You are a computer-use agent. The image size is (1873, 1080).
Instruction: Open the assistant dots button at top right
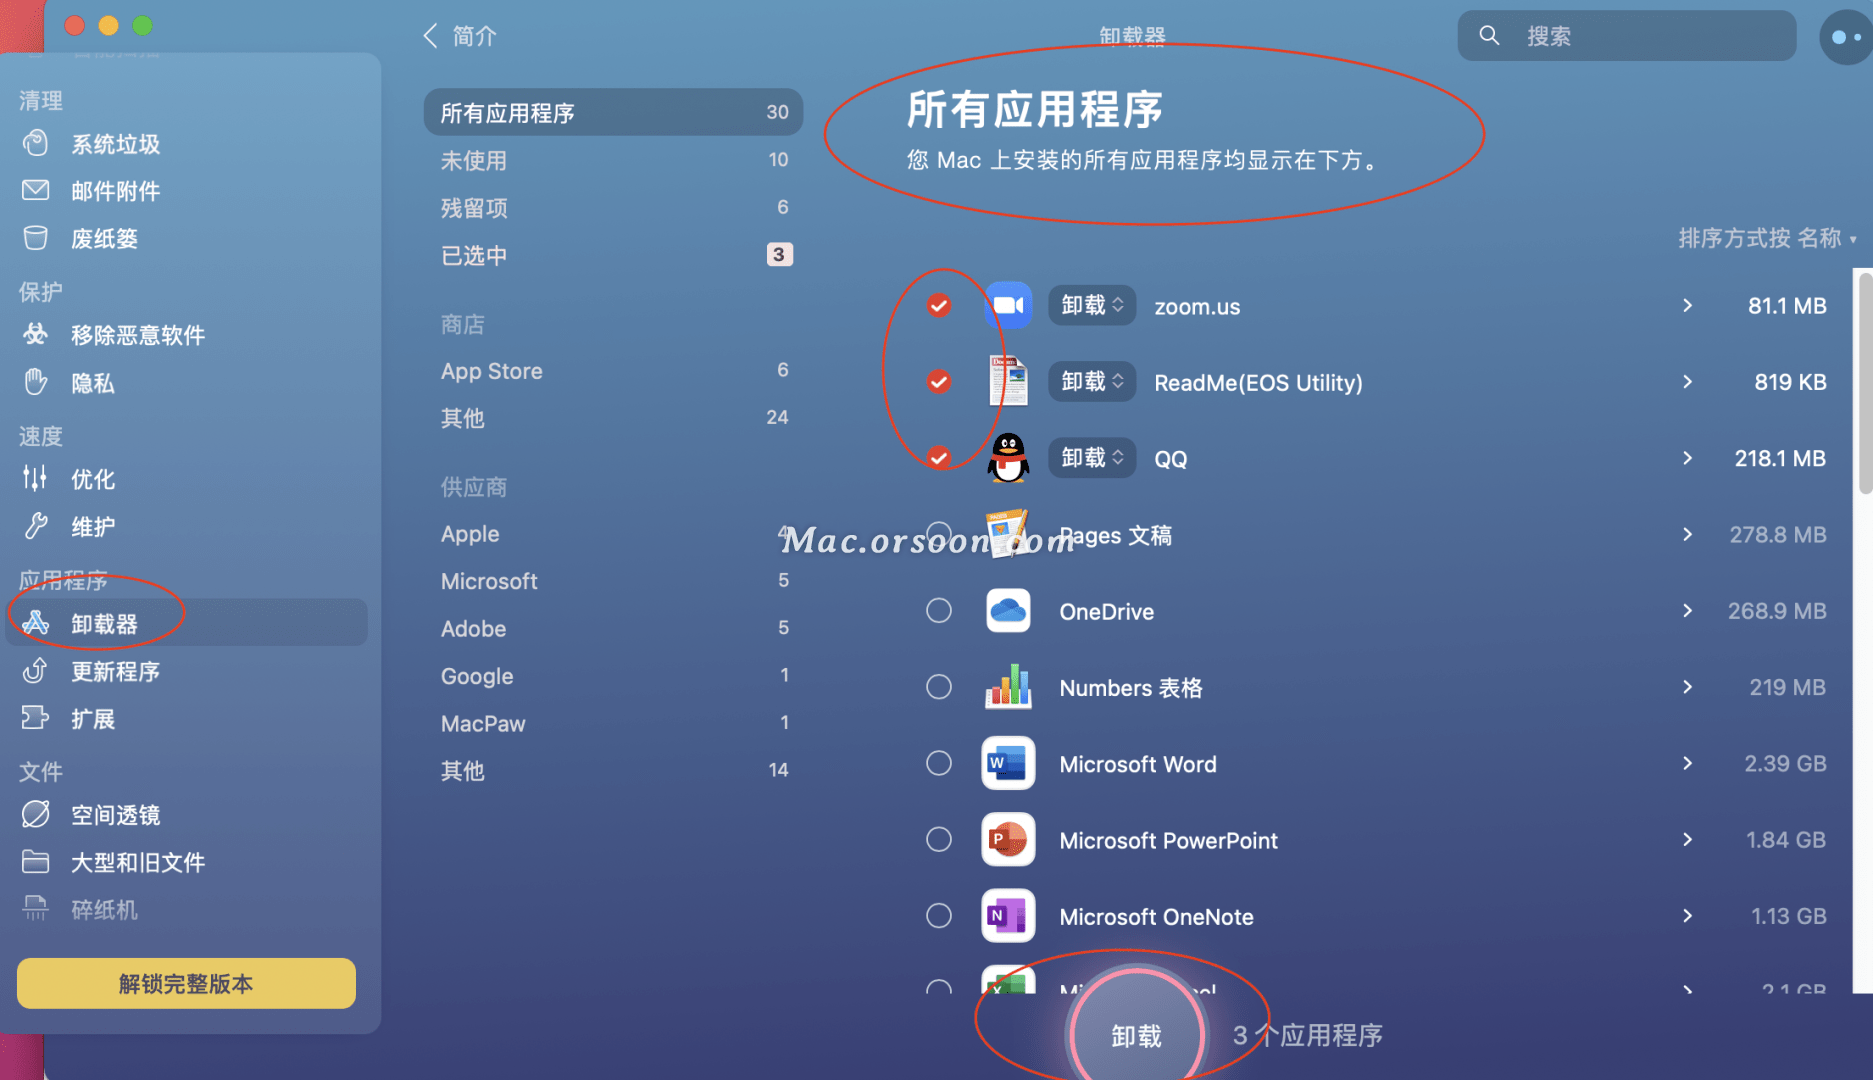pos(1845,37)
